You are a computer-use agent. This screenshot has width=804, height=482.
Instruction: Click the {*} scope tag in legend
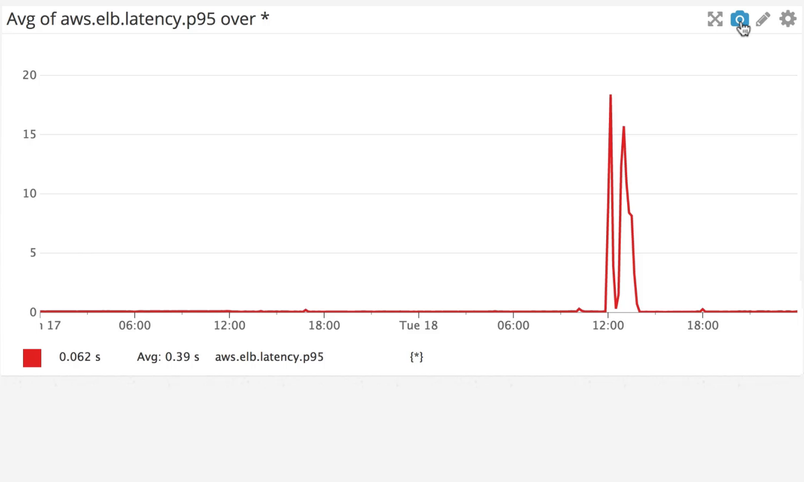click(x=416, y=357)
